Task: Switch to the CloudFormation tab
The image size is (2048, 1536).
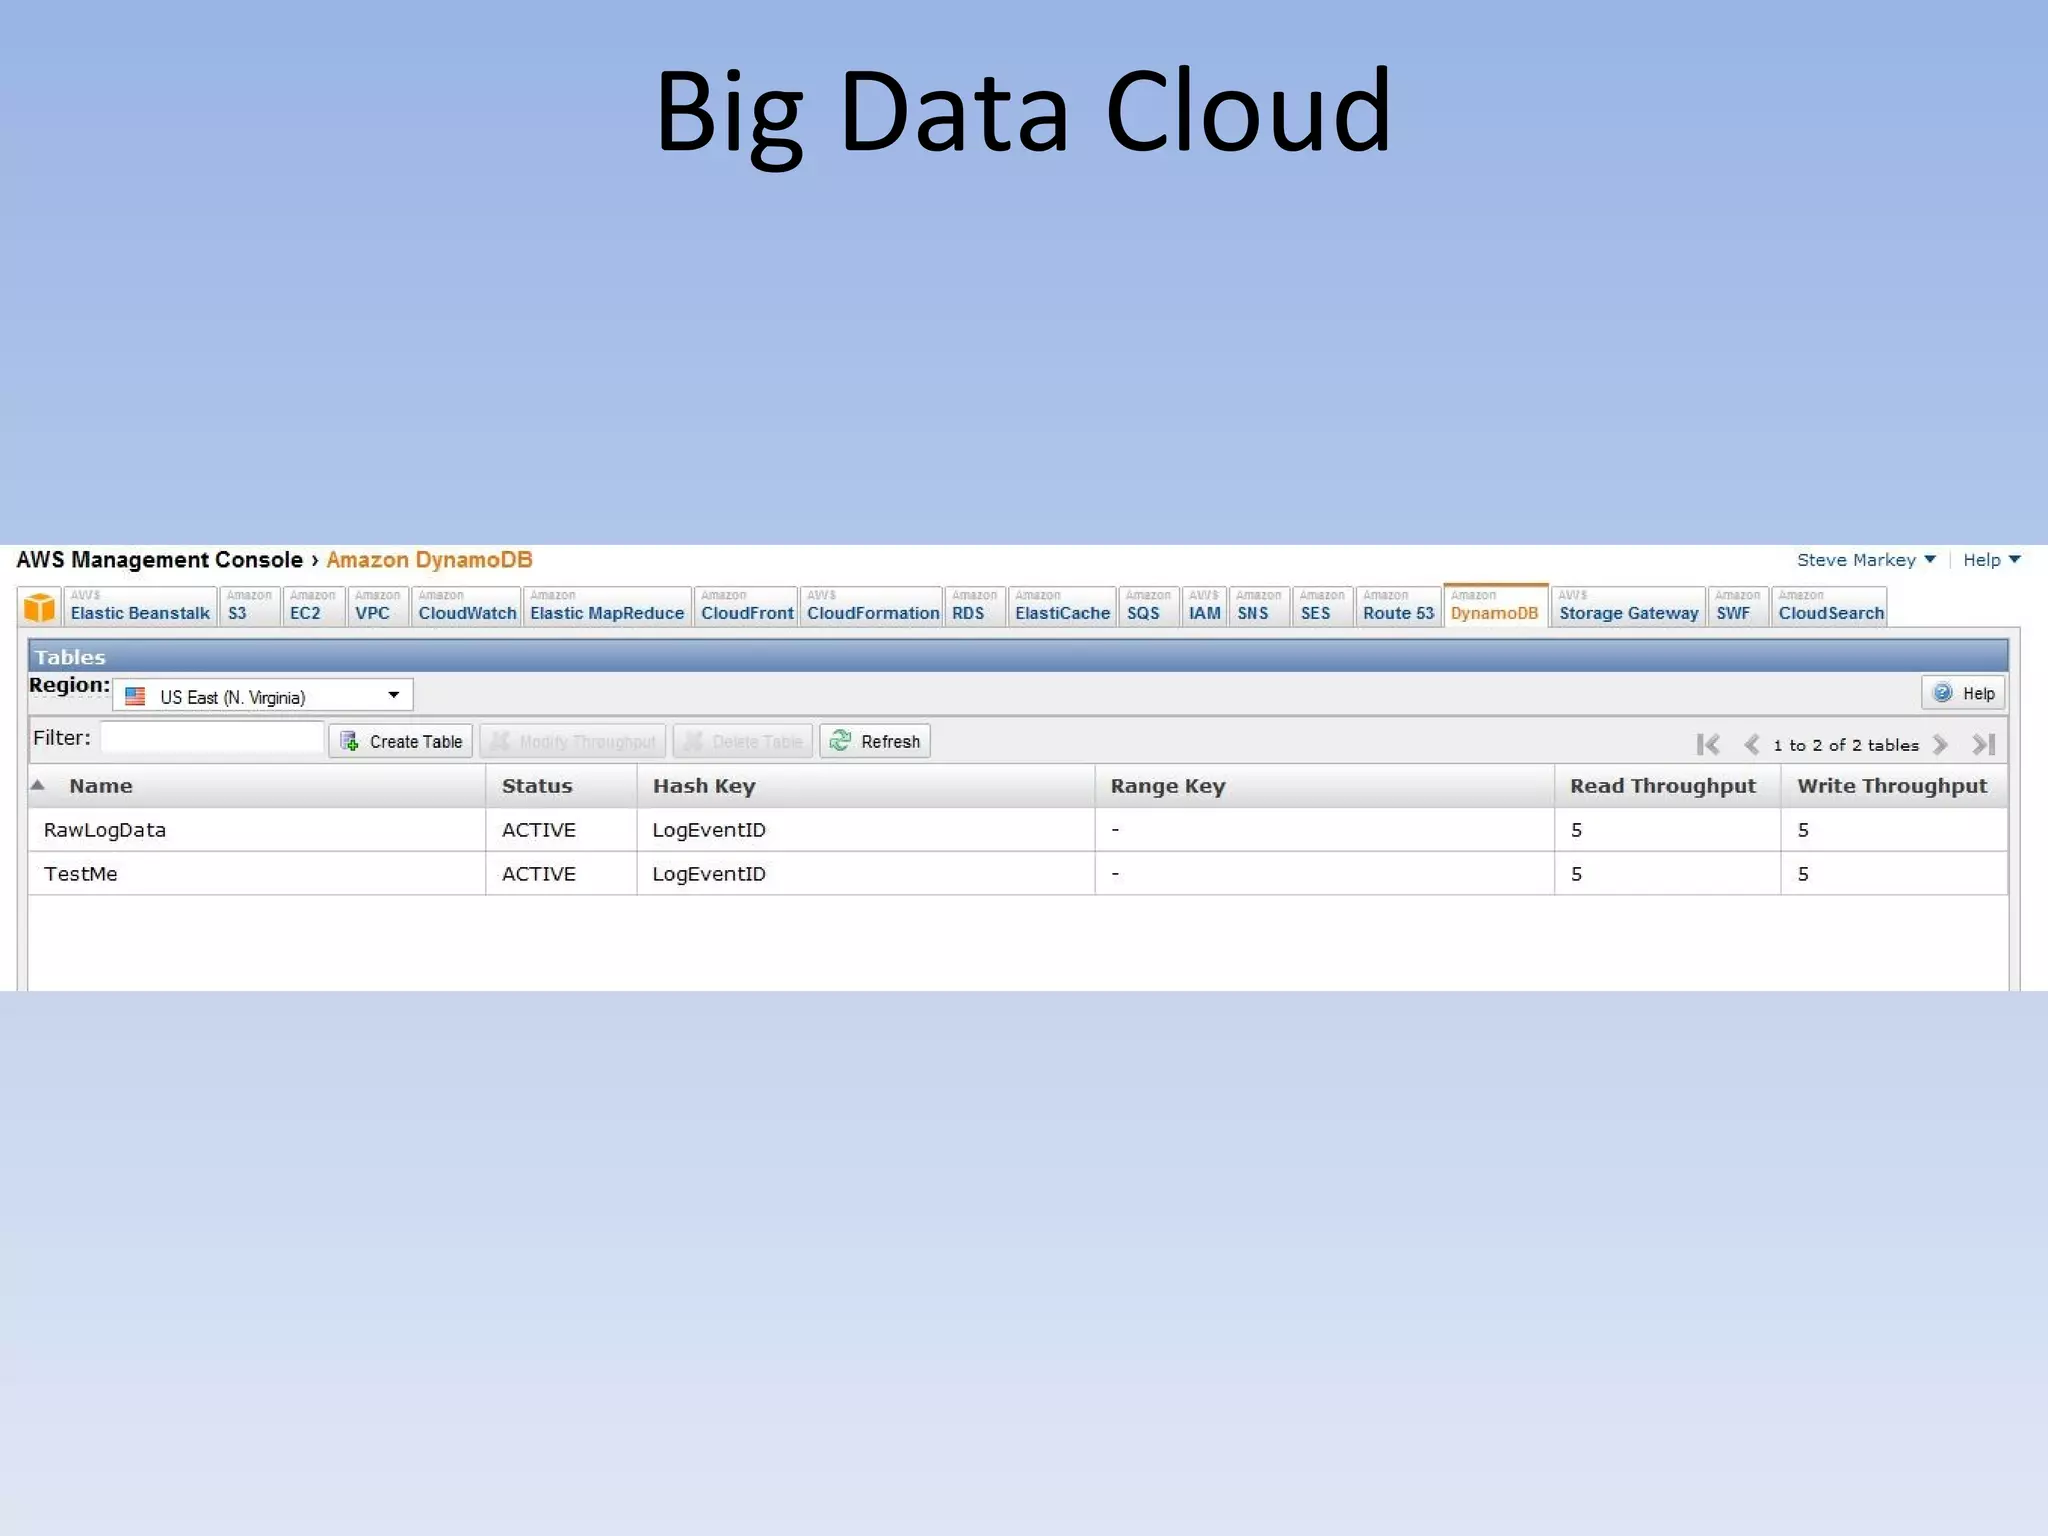Action: click(x=872, y=606)
